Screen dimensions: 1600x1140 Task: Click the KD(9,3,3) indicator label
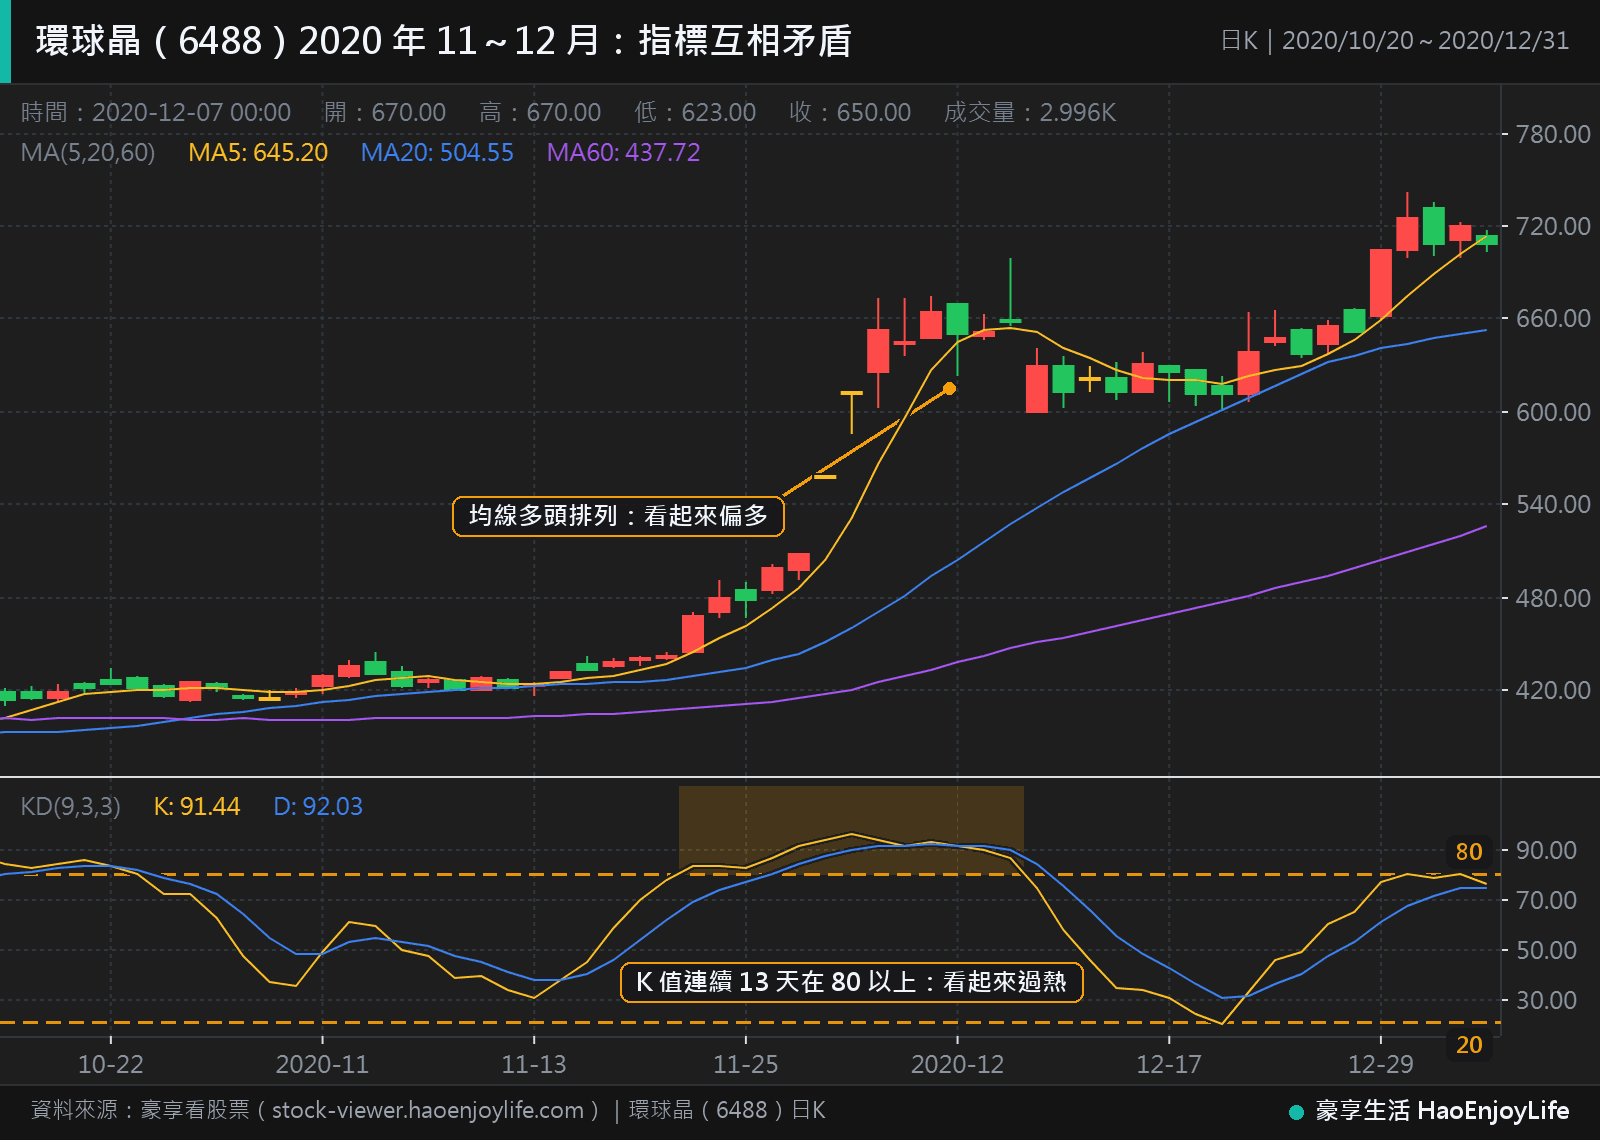[x=70, y=807]
